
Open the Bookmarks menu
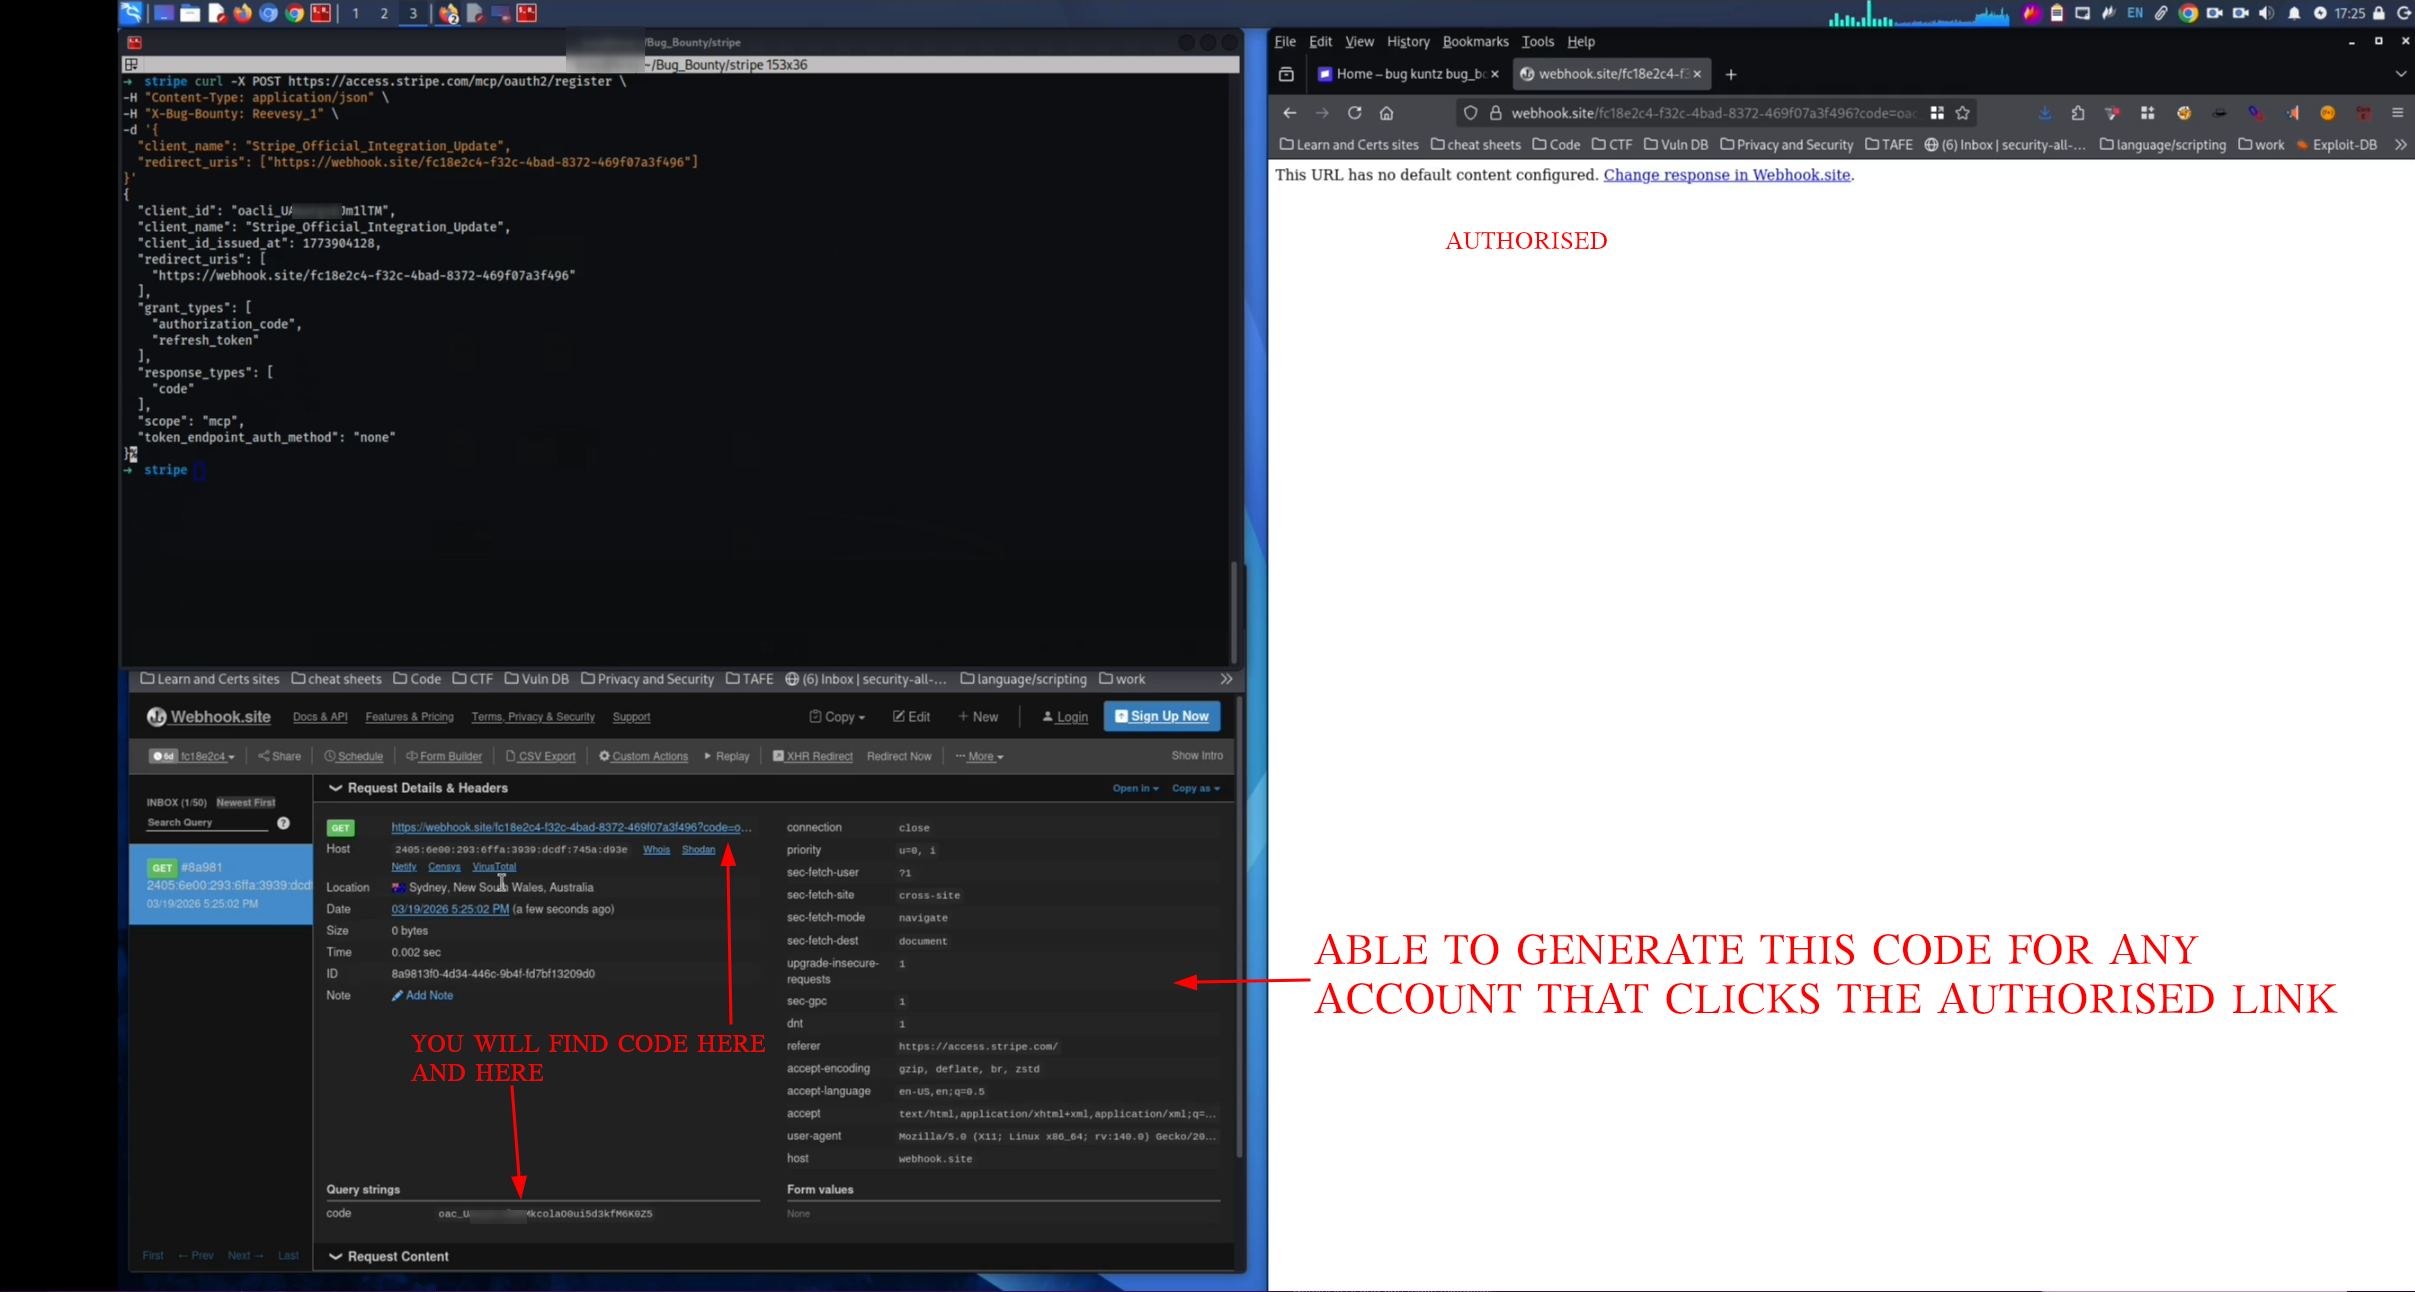tap(1475, 42)
